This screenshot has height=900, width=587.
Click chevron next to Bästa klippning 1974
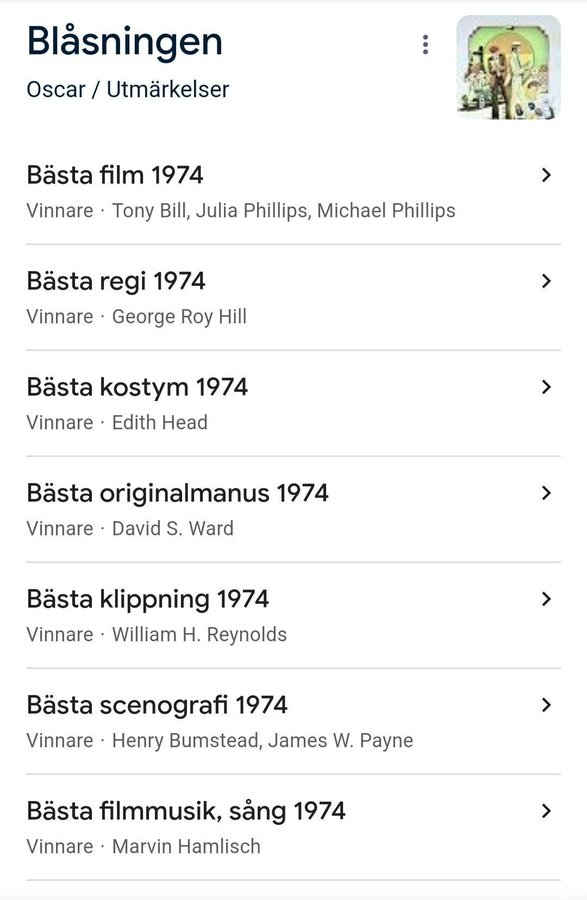click(546, 599)
